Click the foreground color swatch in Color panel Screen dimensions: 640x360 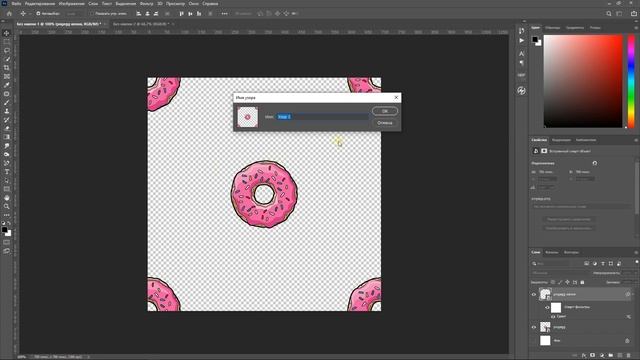[535, 39]
